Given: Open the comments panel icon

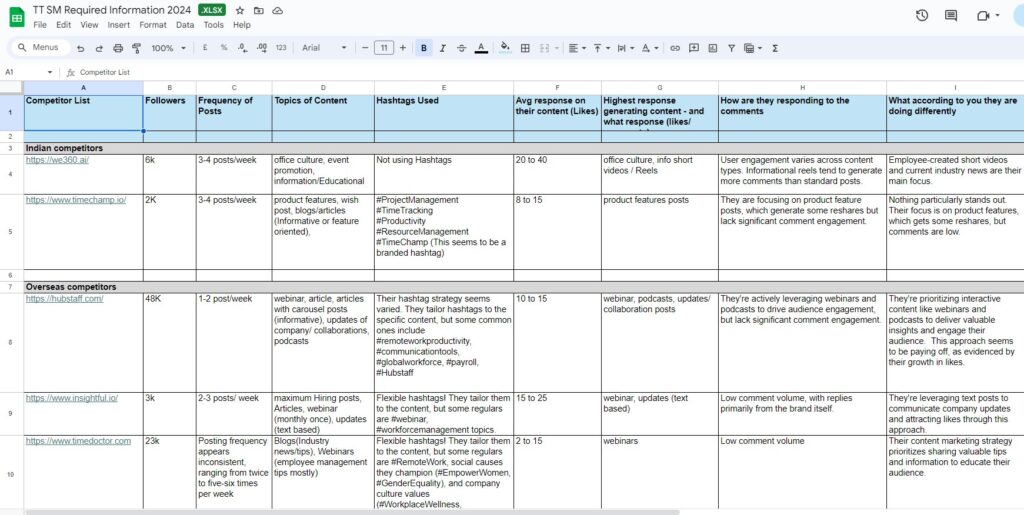Looking at the screenshot, I should pyautogui.click(x=951, y=16).
